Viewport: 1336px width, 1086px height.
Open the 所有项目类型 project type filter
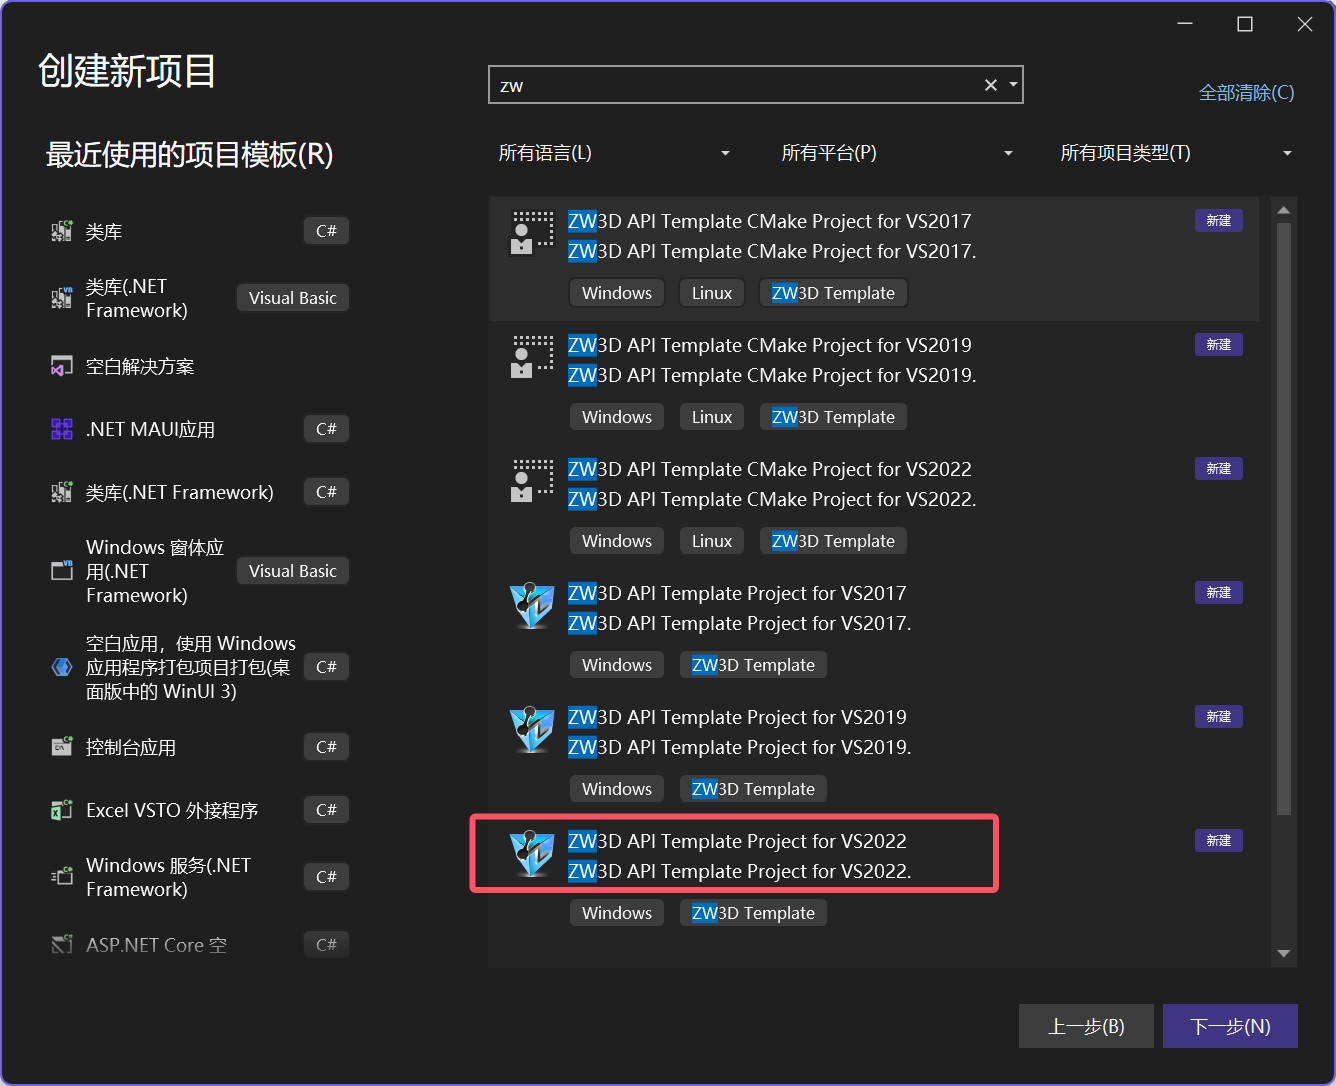(x=1176, y=153)
